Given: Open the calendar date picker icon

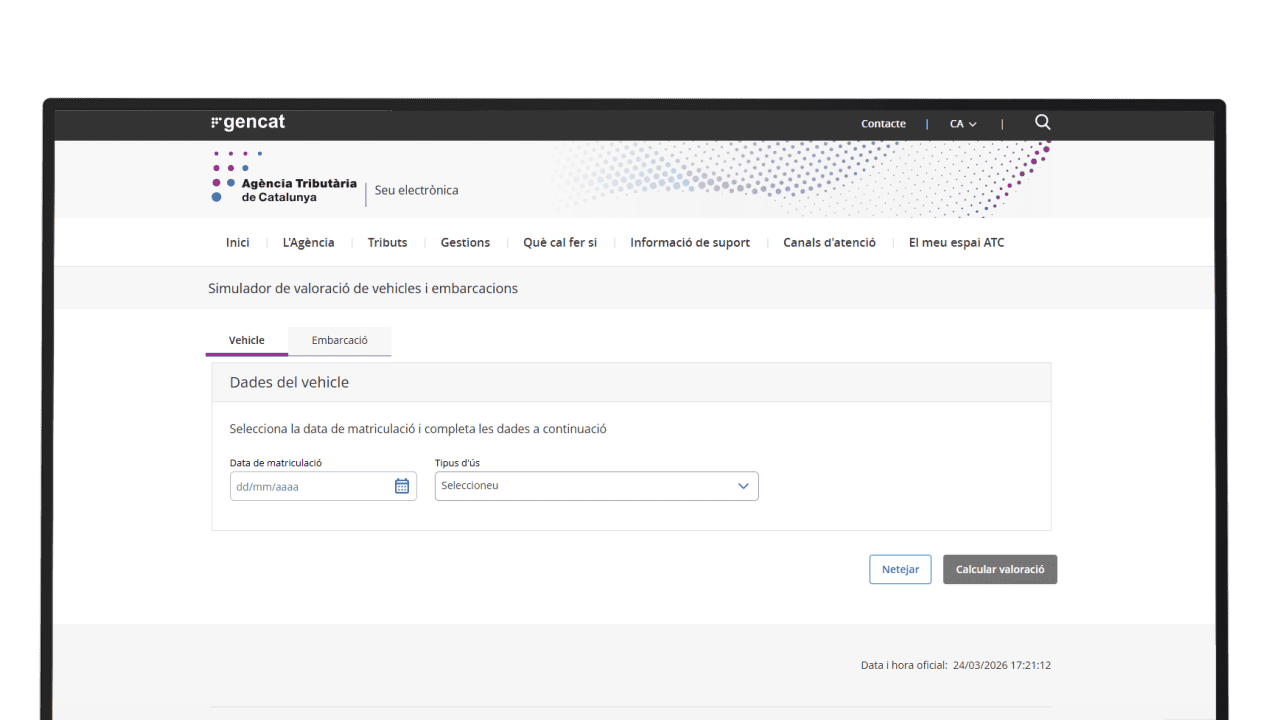Looking at the screenshot, I should pyautogui.click(x=402, y=486).
